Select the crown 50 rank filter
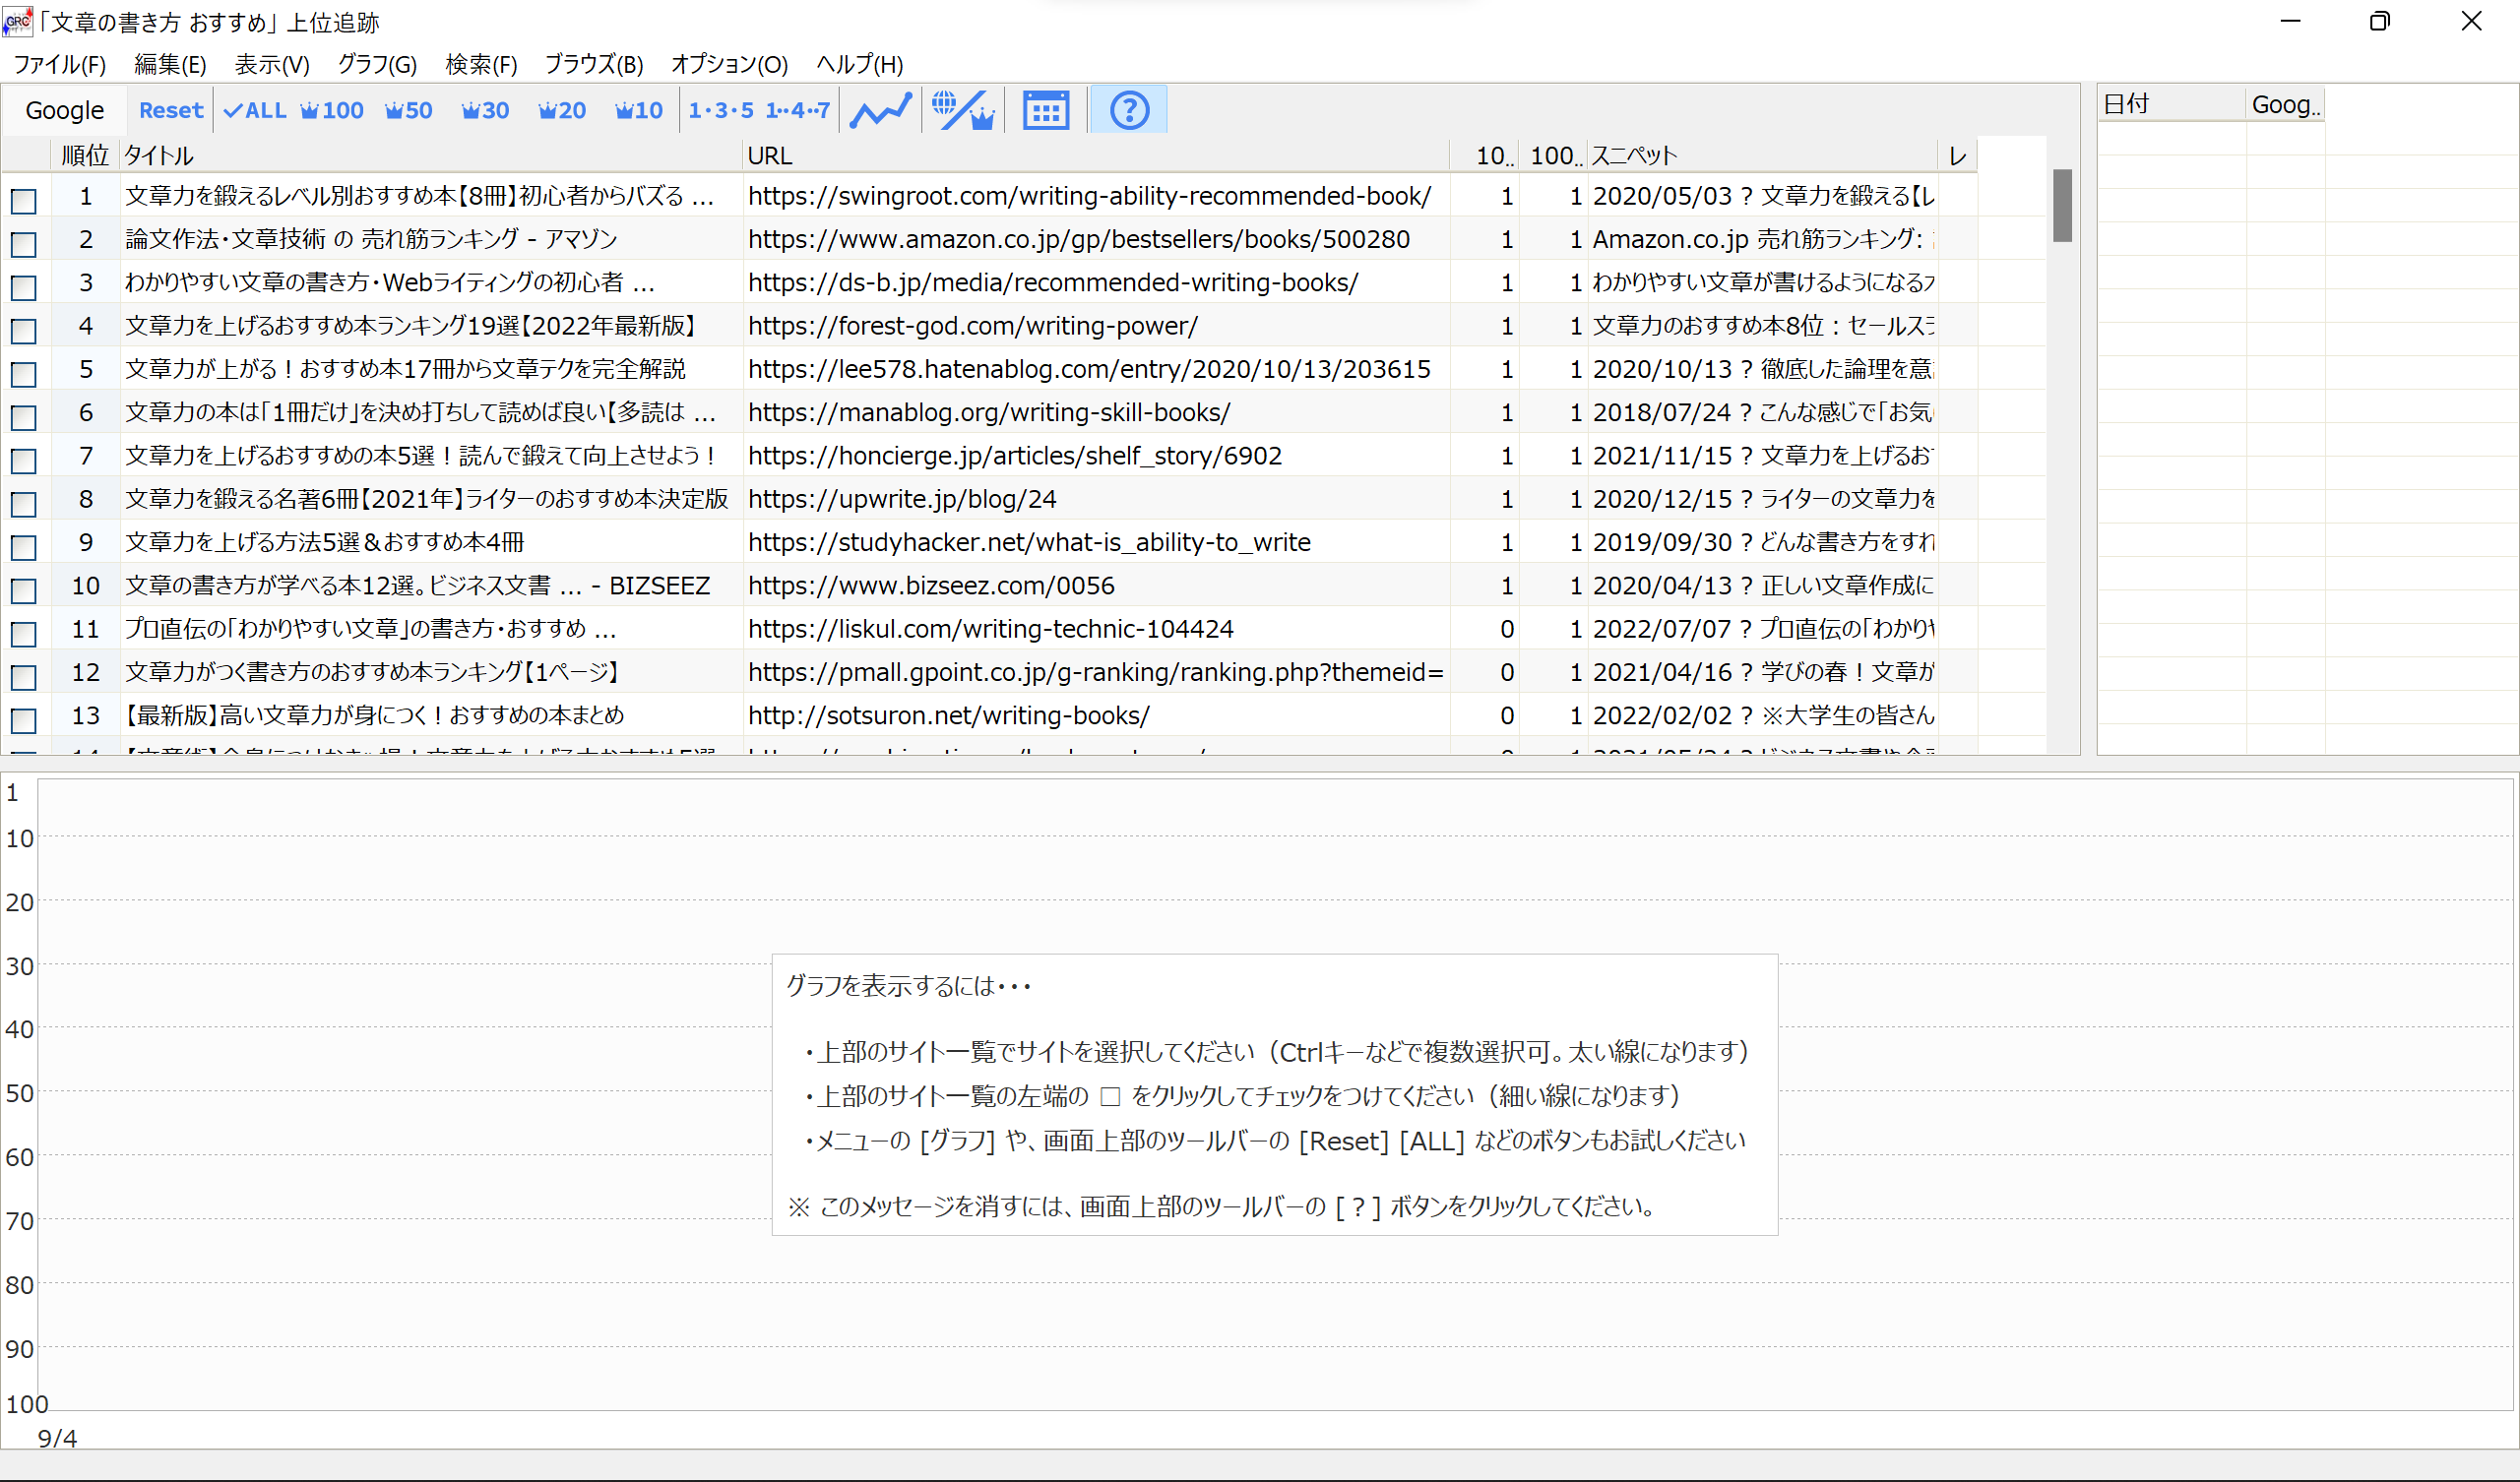This screenshot has height=1482, width=2520. 408,110
